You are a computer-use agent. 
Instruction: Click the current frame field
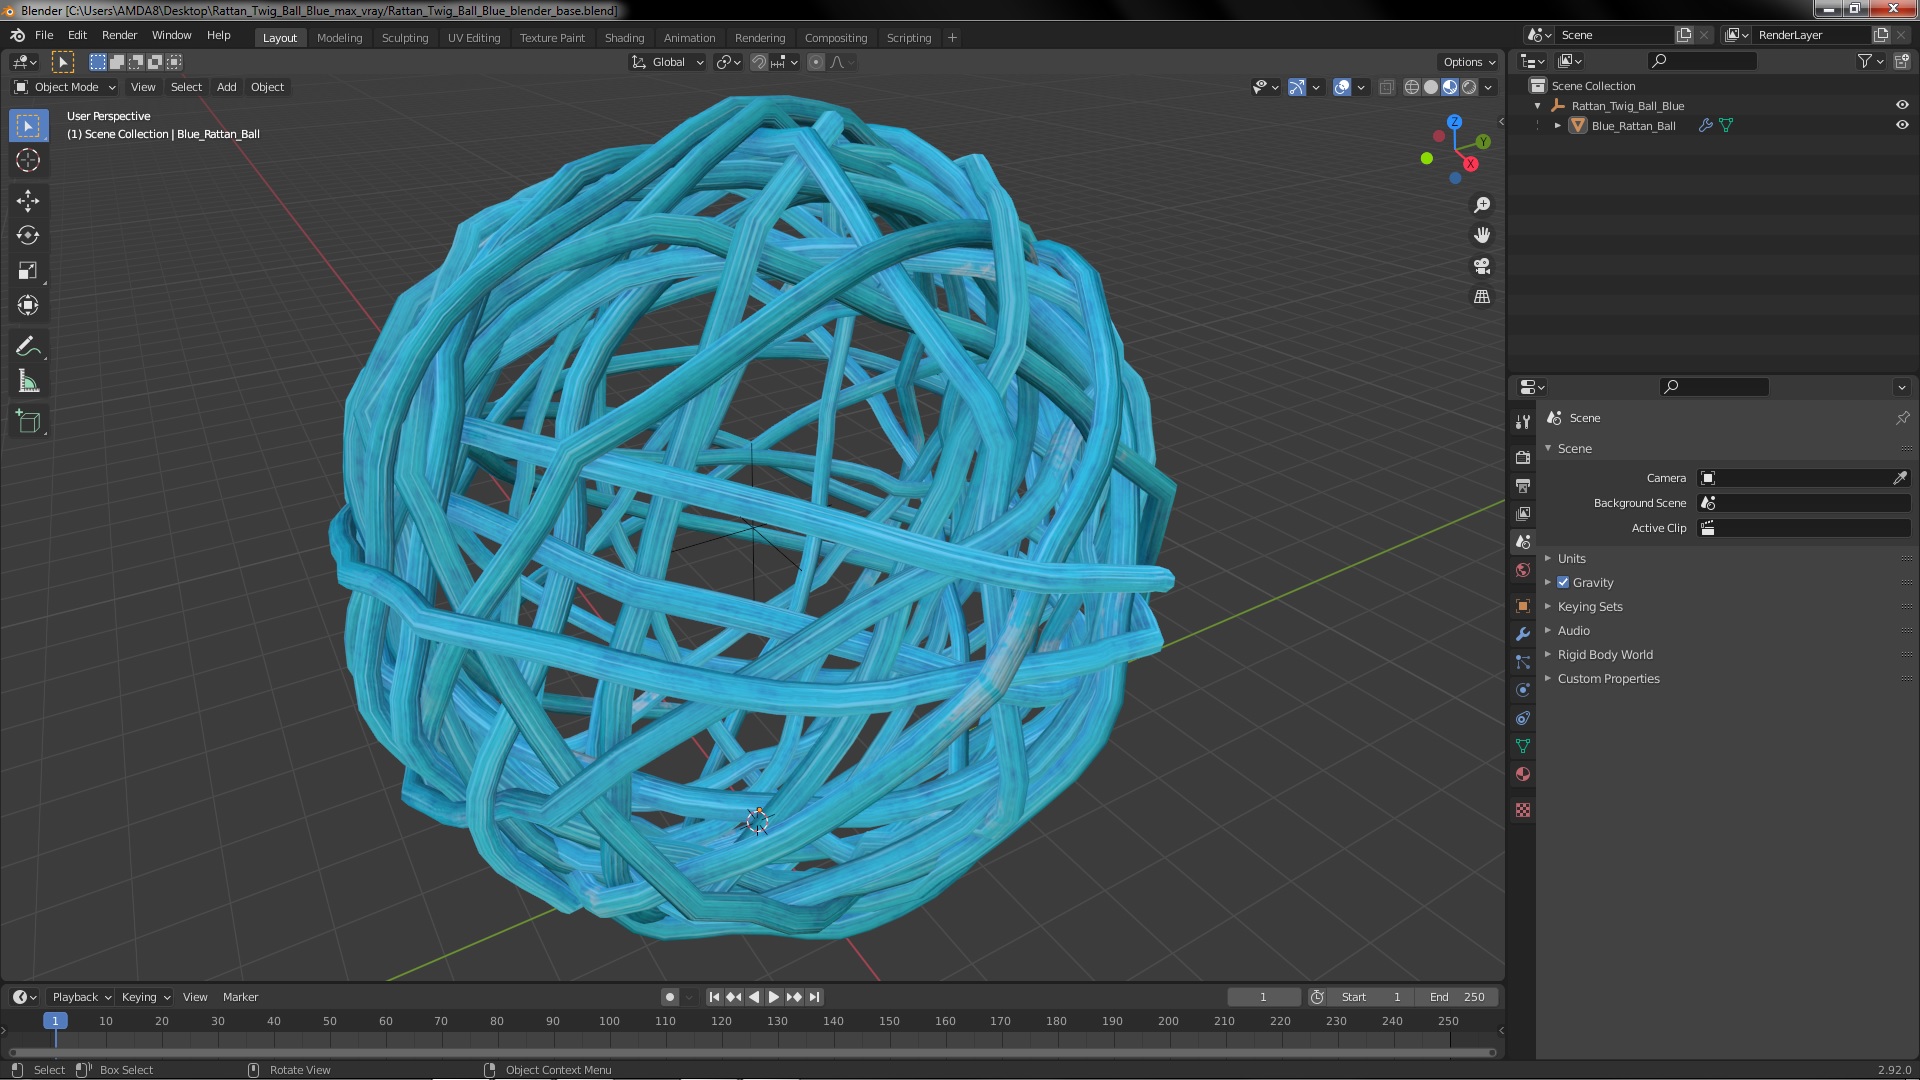click(1263, 997)
